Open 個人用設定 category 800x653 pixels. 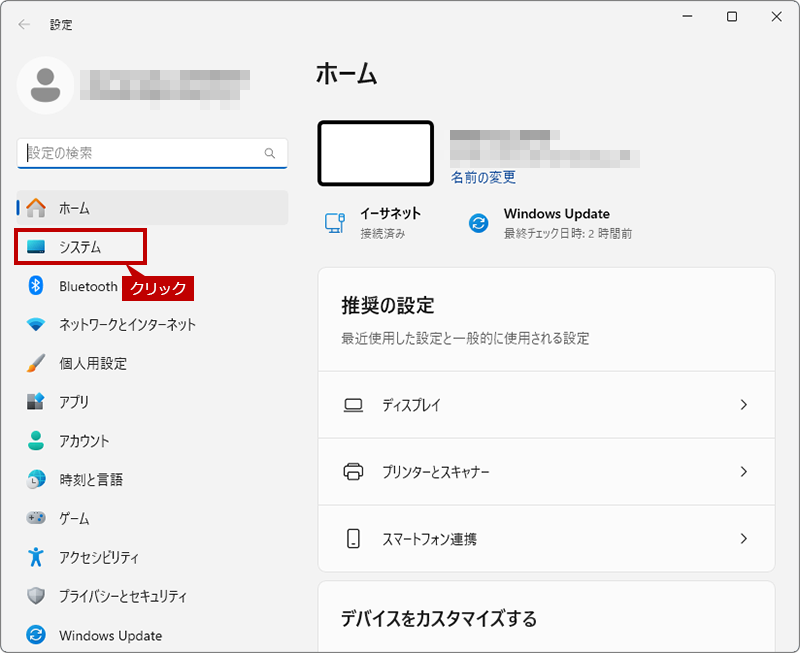153,363
